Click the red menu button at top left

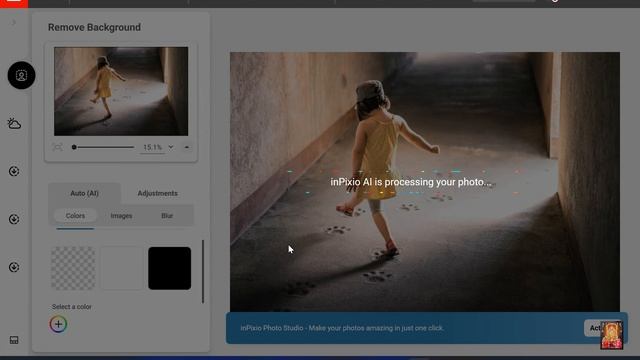click(14, 4)
